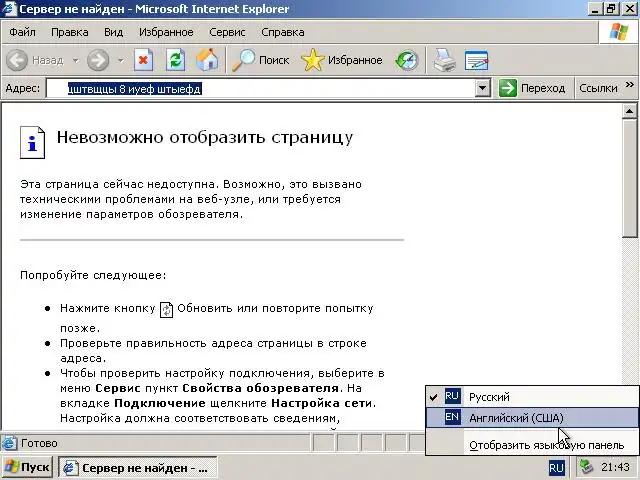Click the IE page icon in status bar

click(x=9, y=443)
